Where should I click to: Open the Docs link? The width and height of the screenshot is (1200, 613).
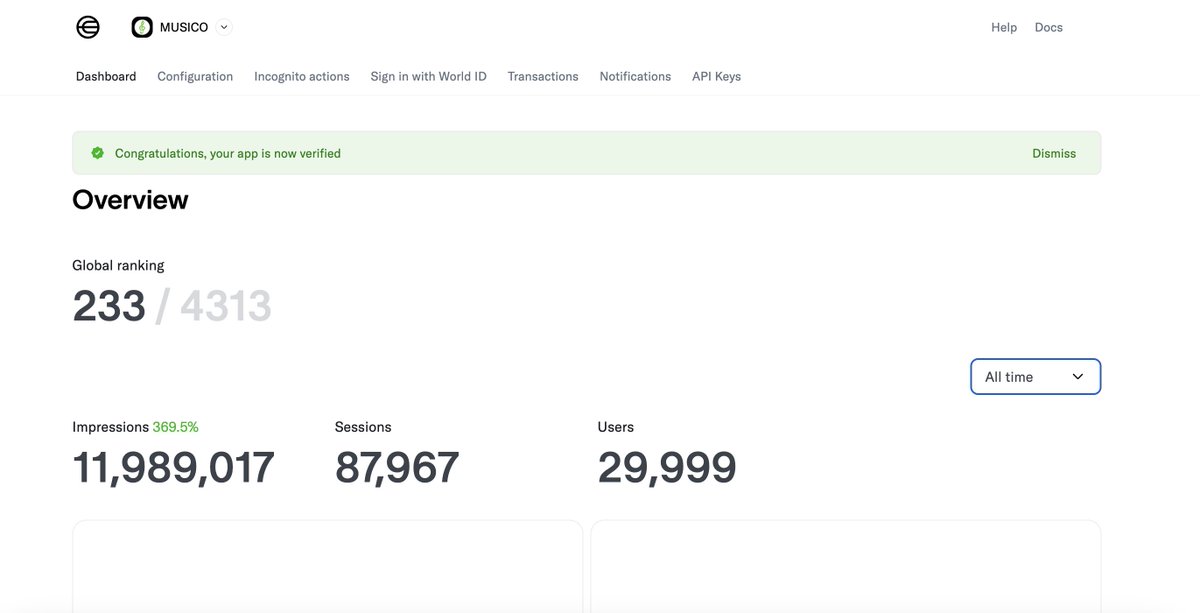1048,28
